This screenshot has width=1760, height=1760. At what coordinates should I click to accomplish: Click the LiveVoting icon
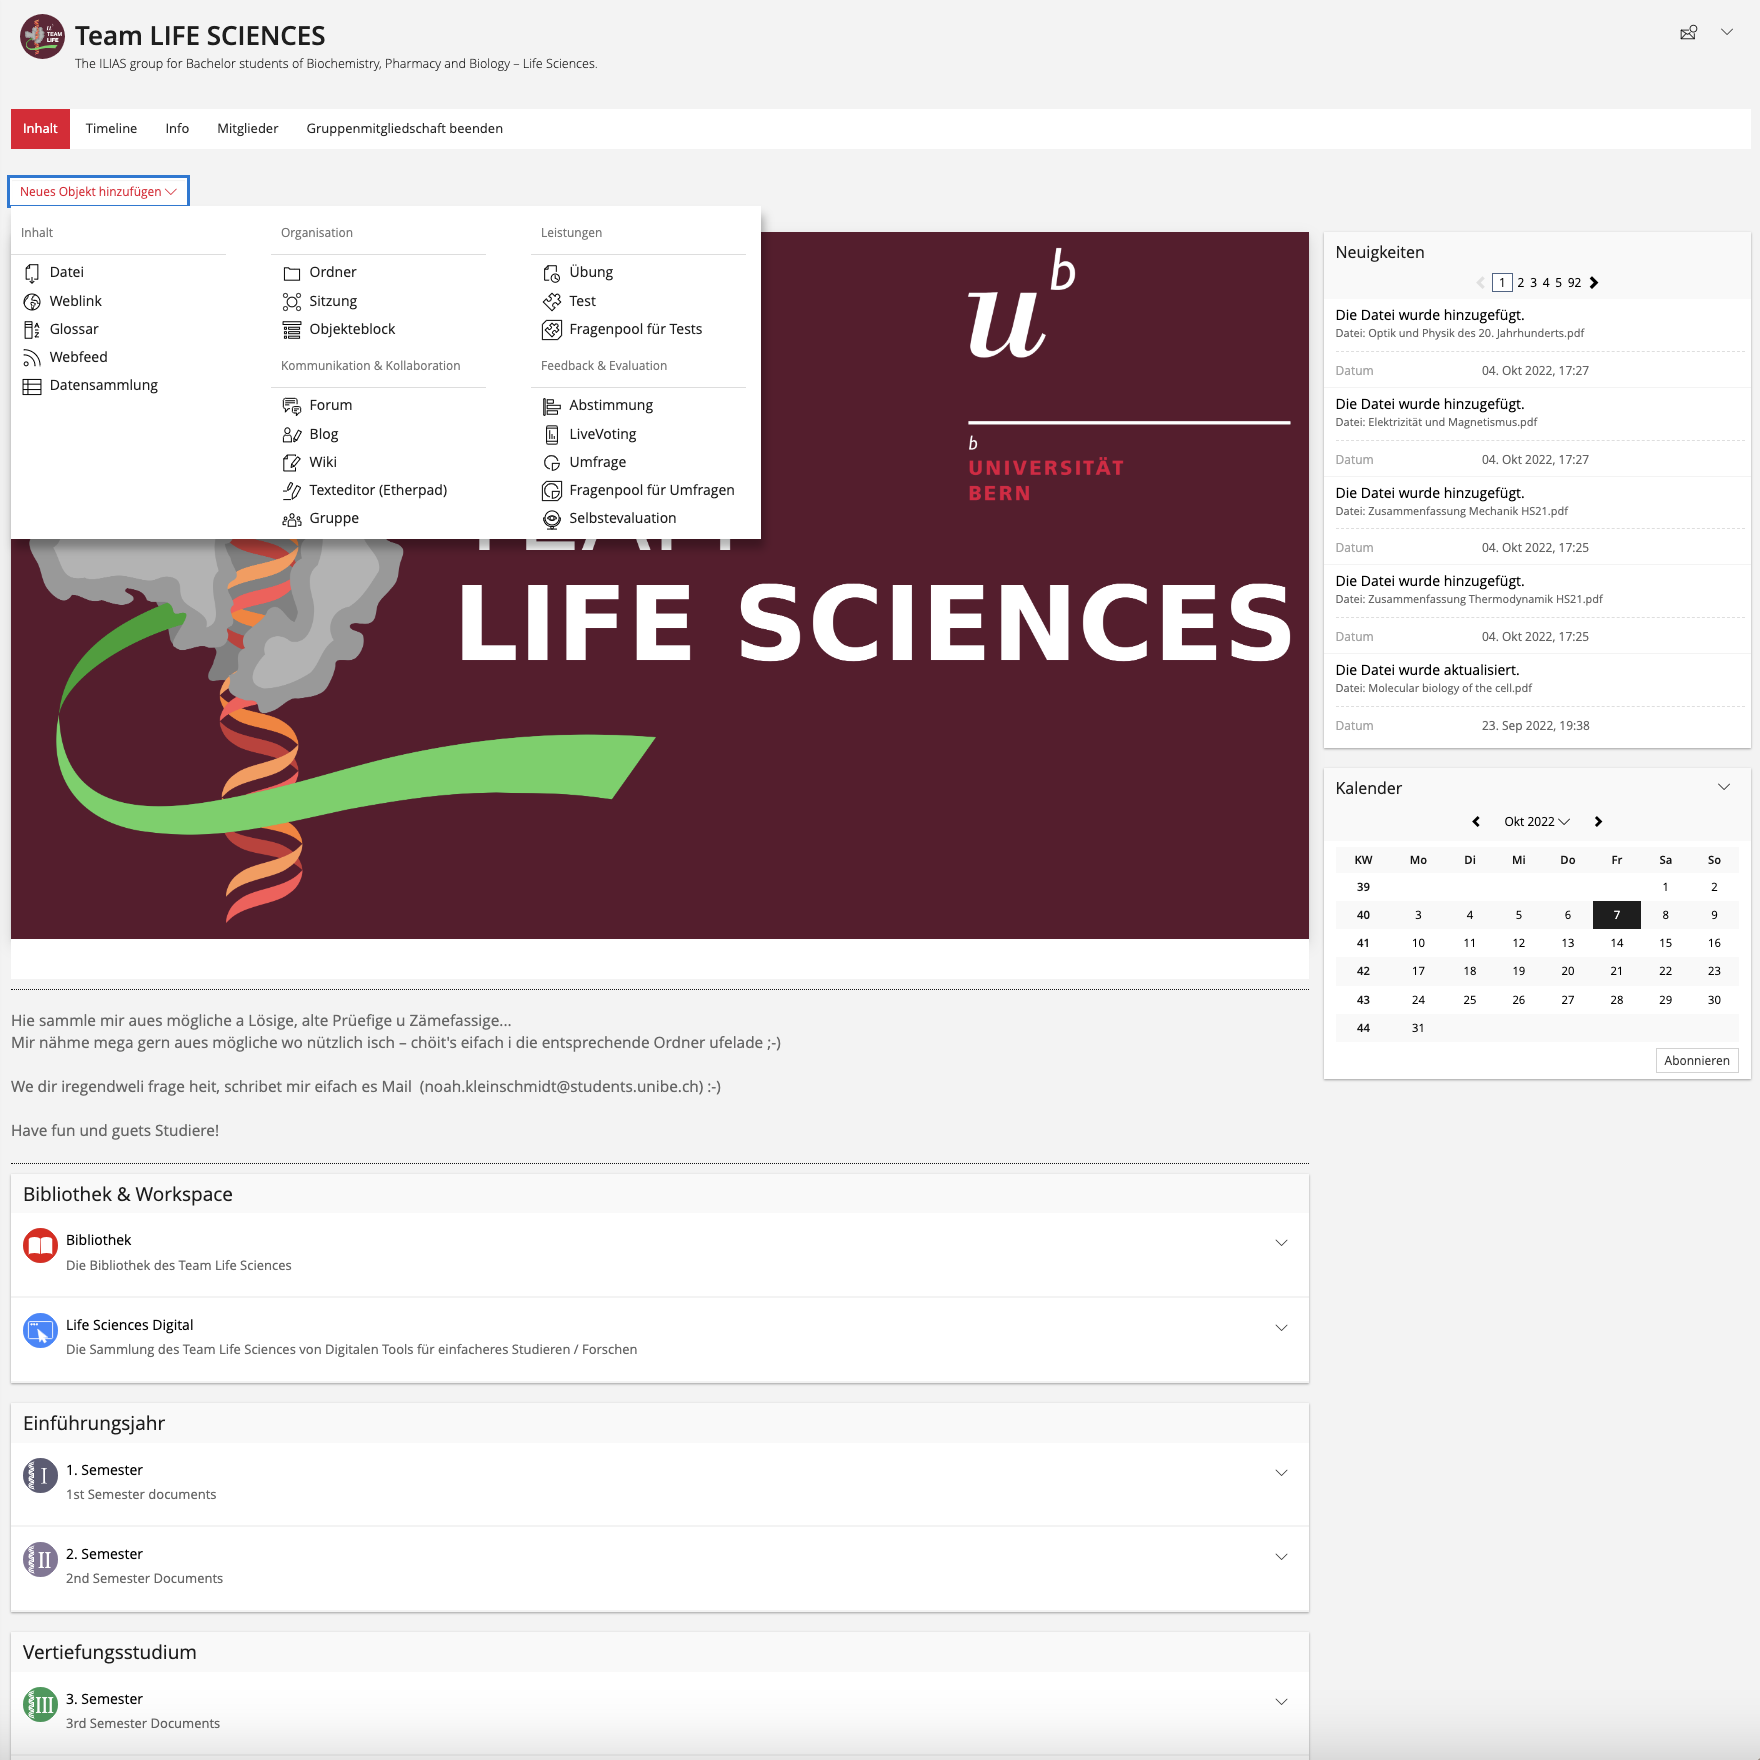[551, 434]
